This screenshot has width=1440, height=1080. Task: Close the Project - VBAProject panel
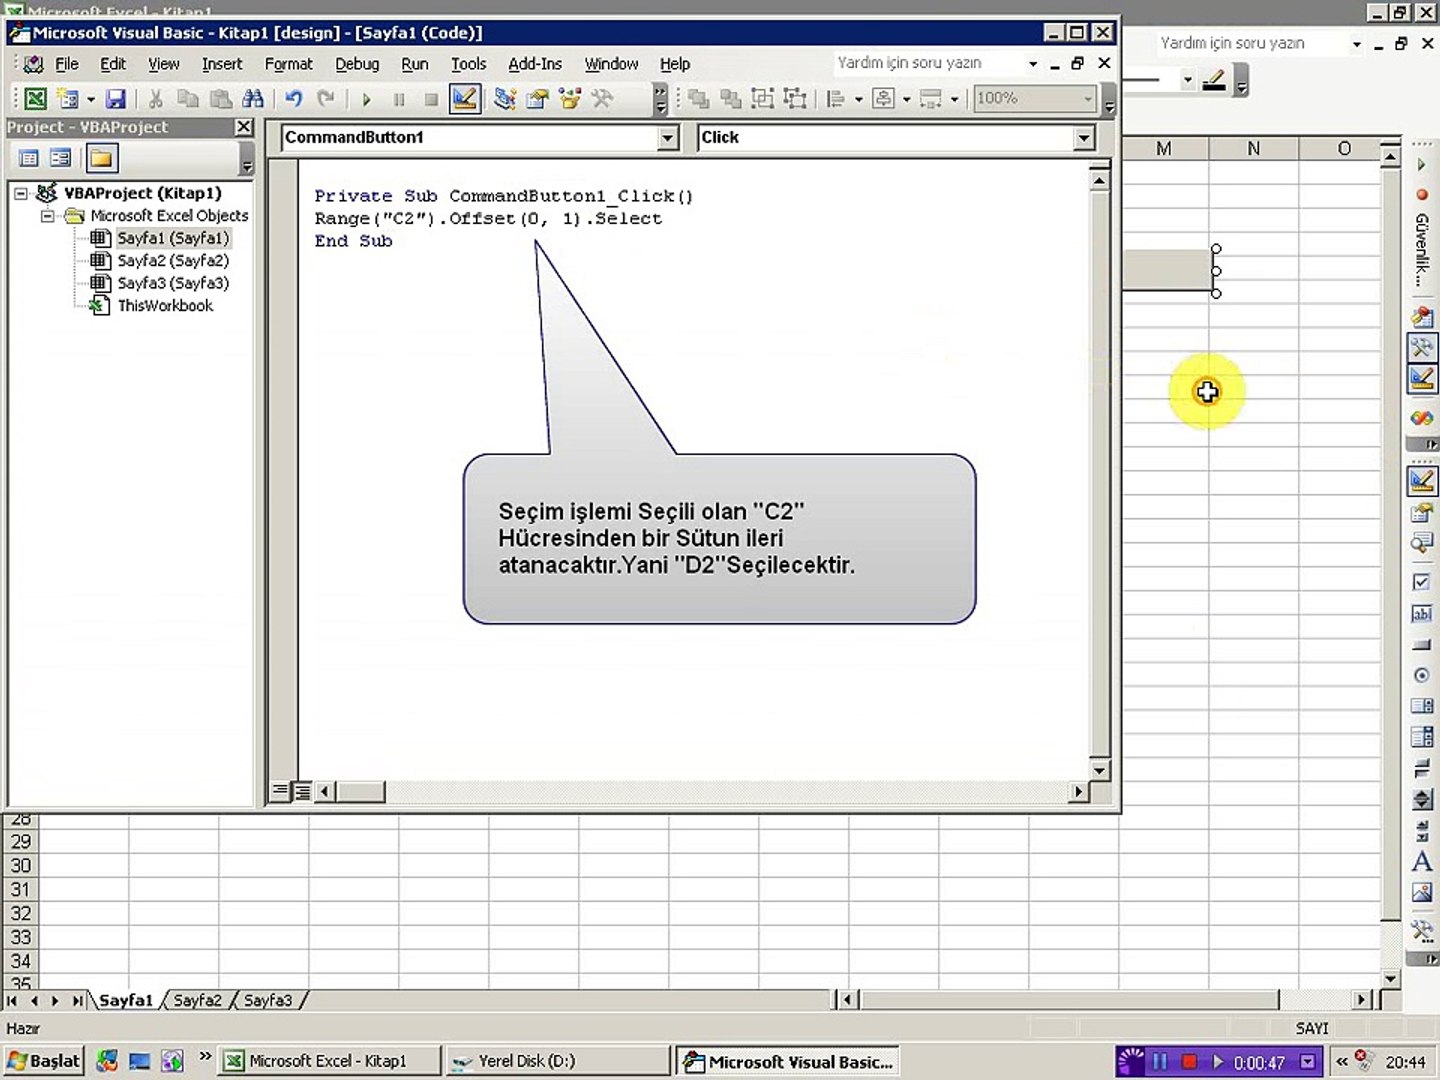click(244, 127)
